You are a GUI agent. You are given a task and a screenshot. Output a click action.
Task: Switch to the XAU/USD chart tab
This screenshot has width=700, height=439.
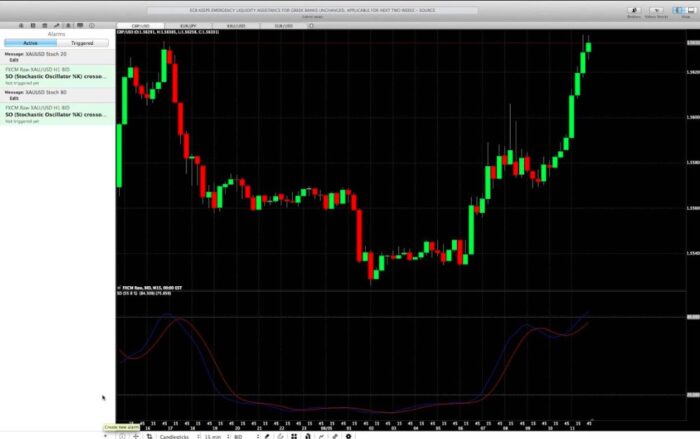(236, 26)
